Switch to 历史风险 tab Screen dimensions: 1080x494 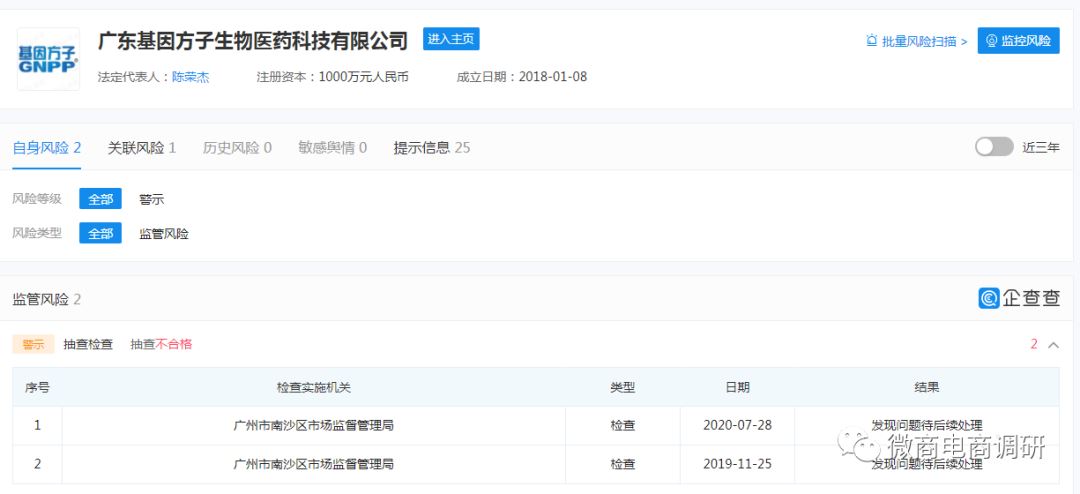(x=237, y=147)
